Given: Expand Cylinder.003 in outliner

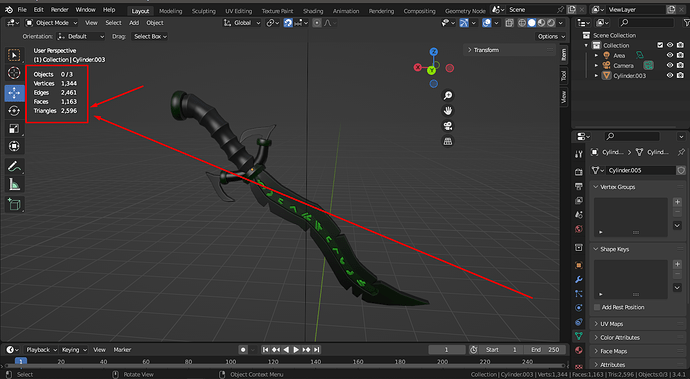Looking at the screenshot, I should coord(597,76).
